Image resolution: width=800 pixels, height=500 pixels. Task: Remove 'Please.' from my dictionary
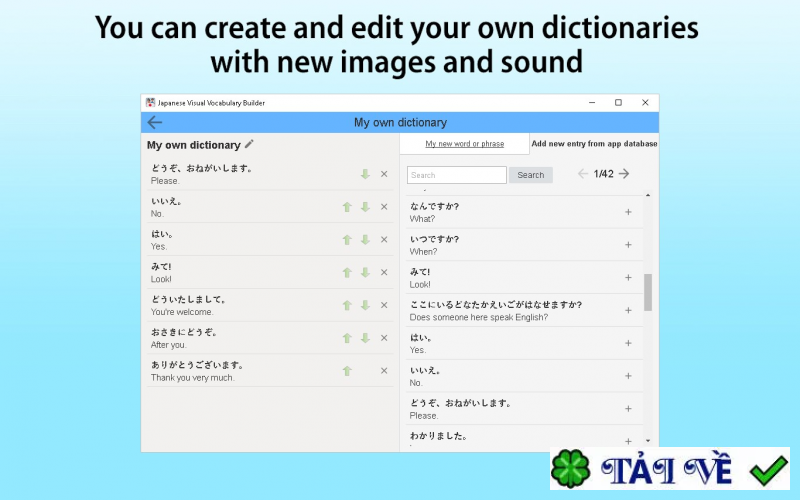[384, 174]
